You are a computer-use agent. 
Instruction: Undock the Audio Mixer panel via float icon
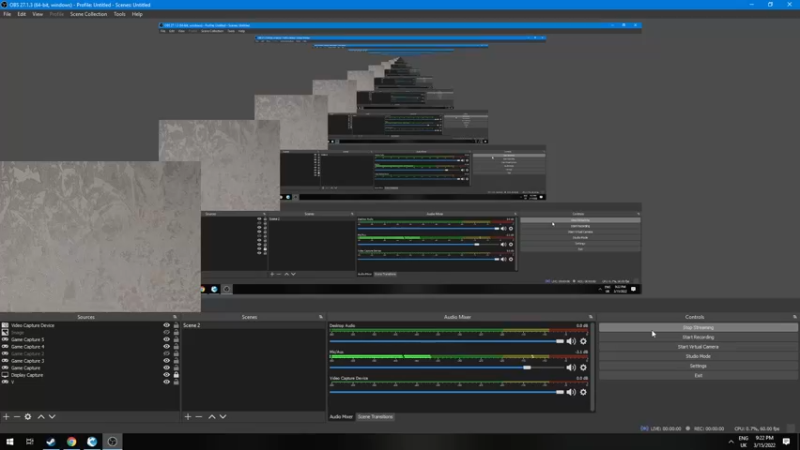point(591,317)
